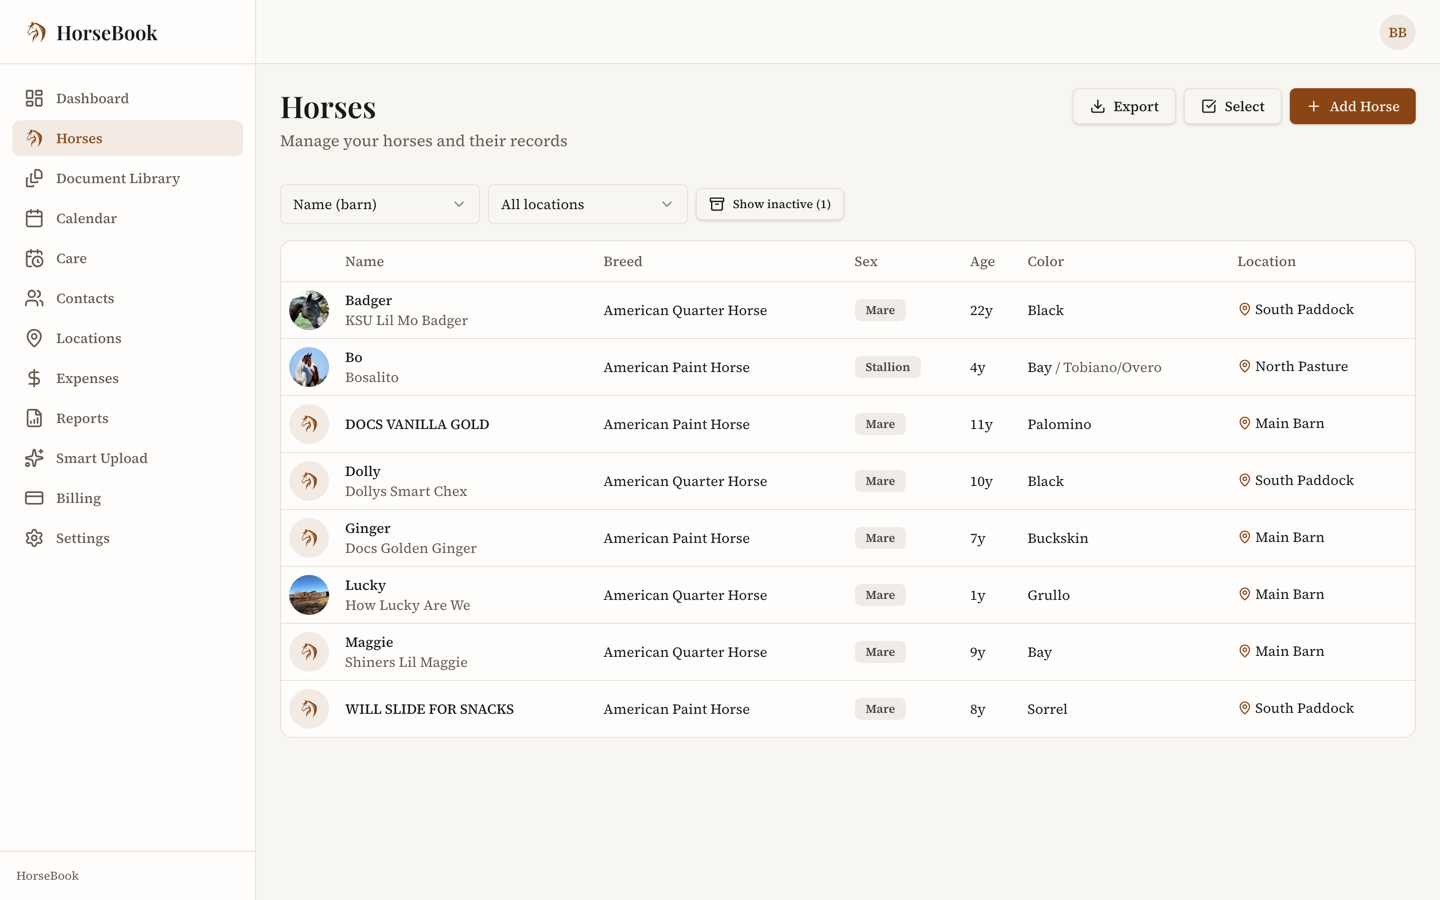Open Main Barn link in Ginger's row

coord(1281,538)
